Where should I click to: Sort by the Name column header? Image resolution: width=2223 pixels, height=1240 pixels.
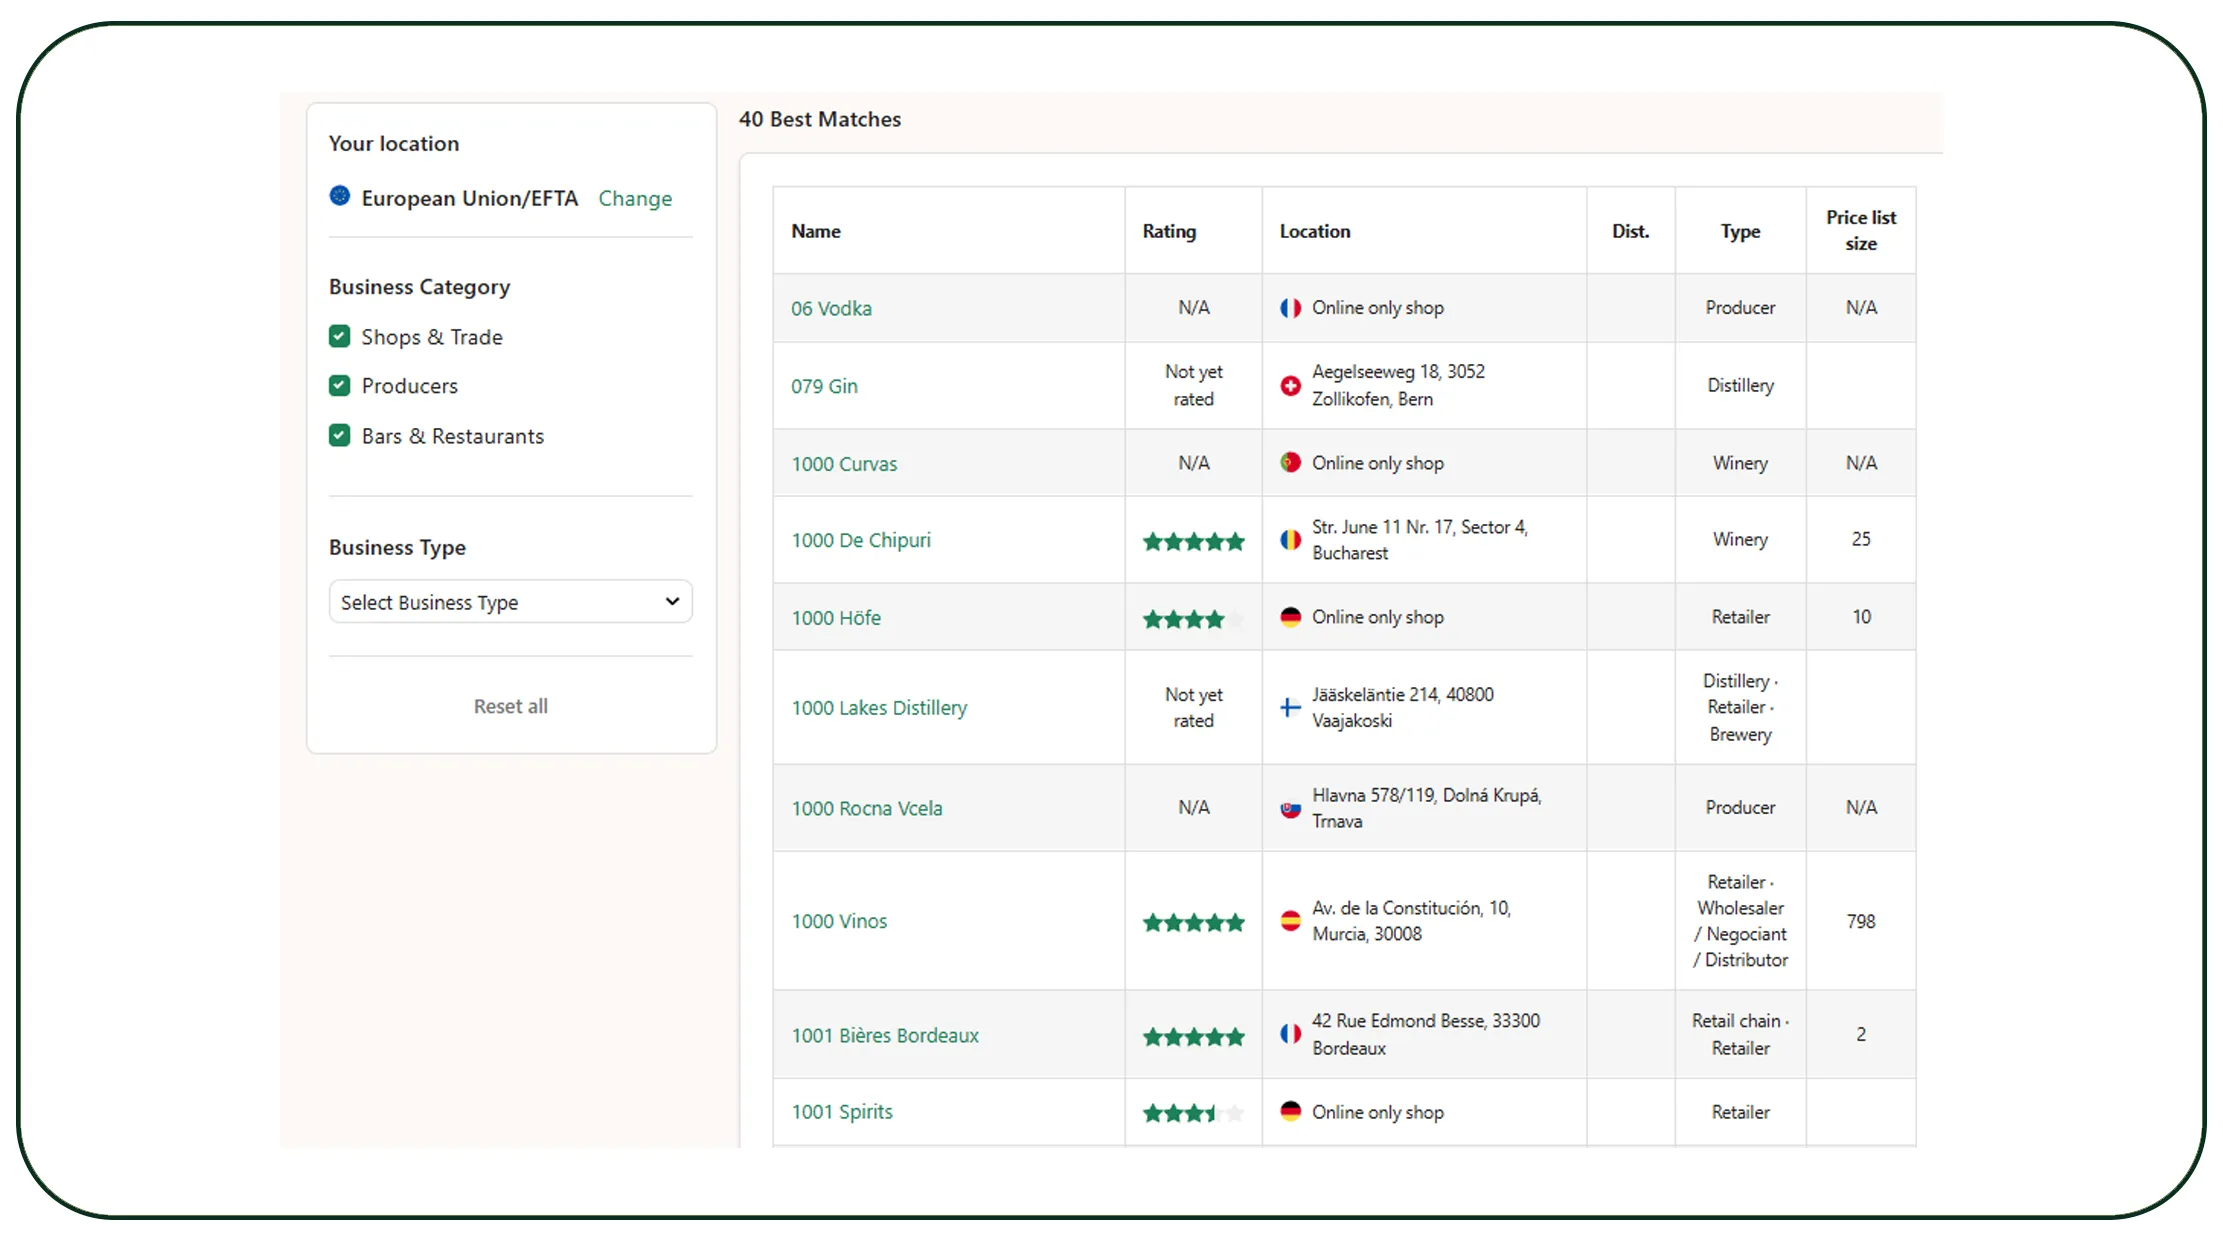(x=816, y=231)
